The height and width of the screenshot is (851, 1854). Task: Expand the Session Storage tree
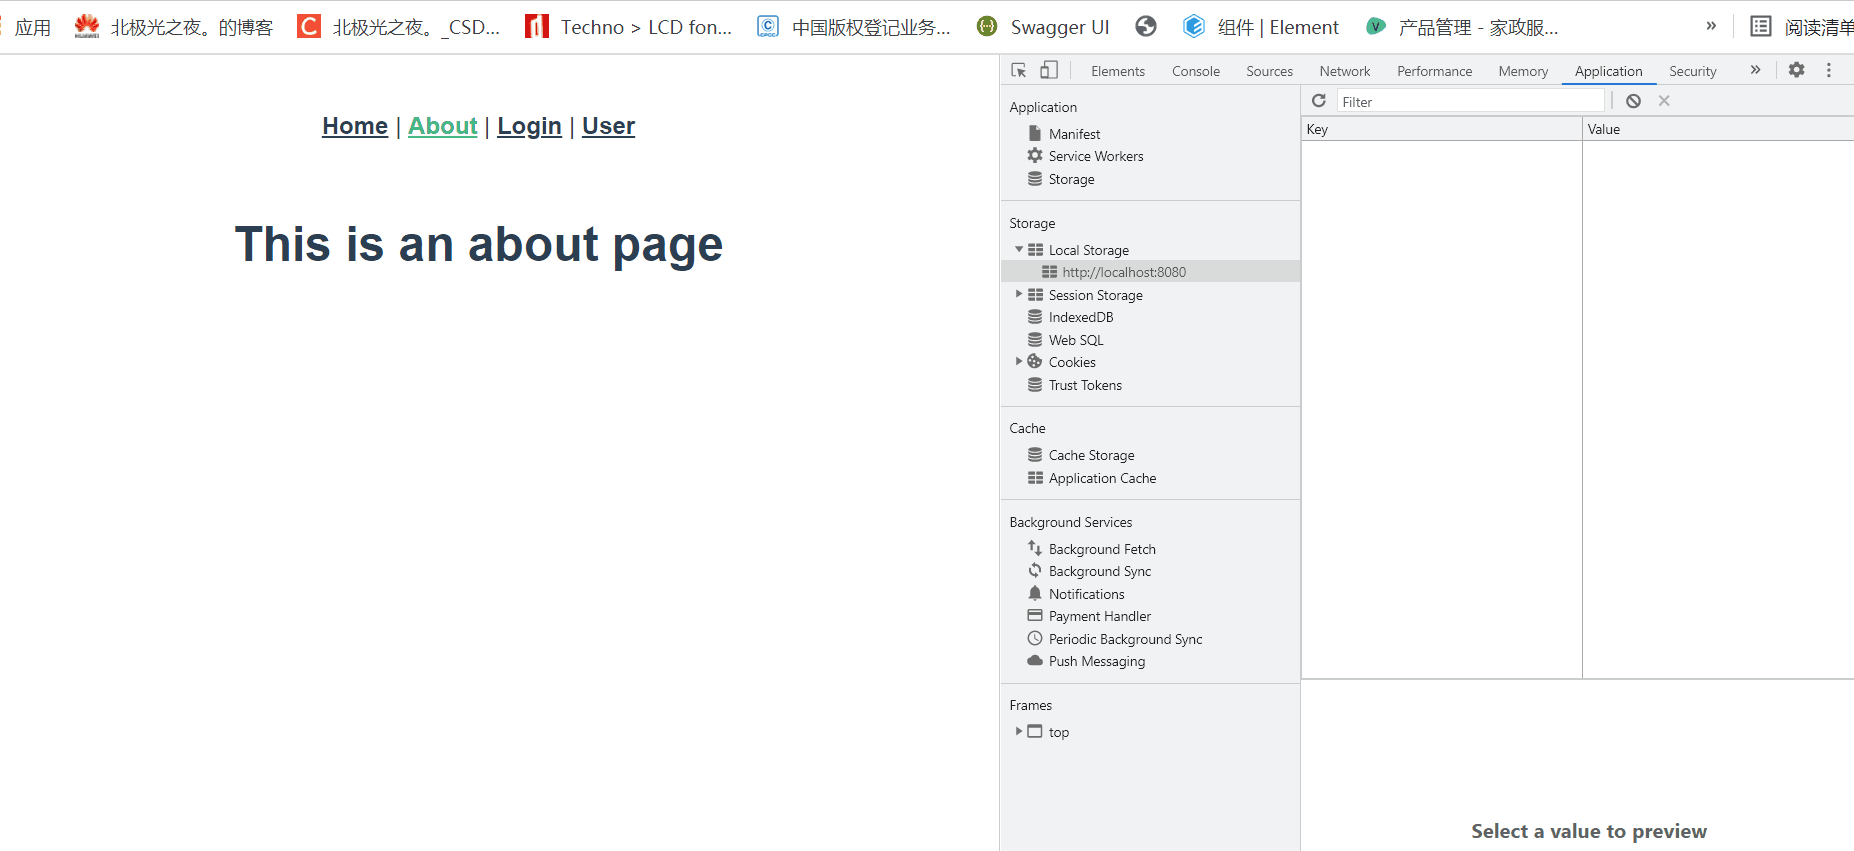(1019, 294)
